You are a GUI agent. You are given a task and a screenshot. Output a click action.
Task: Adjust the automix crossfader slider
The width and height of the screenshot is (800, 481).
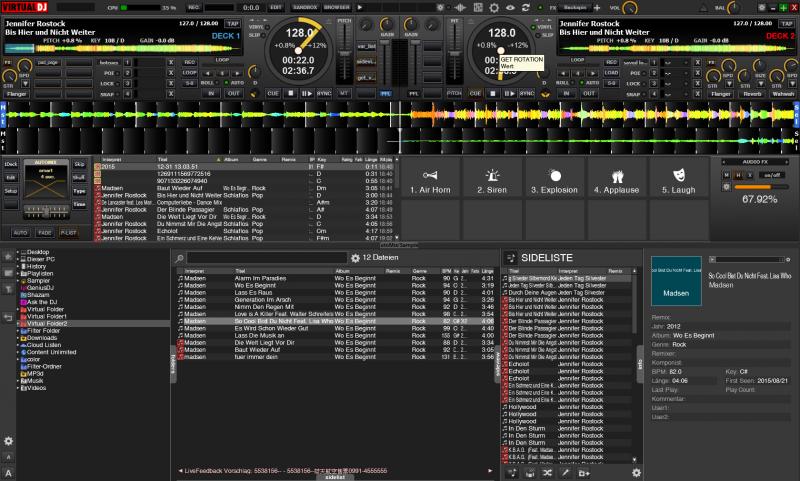[x=46, y=212]
